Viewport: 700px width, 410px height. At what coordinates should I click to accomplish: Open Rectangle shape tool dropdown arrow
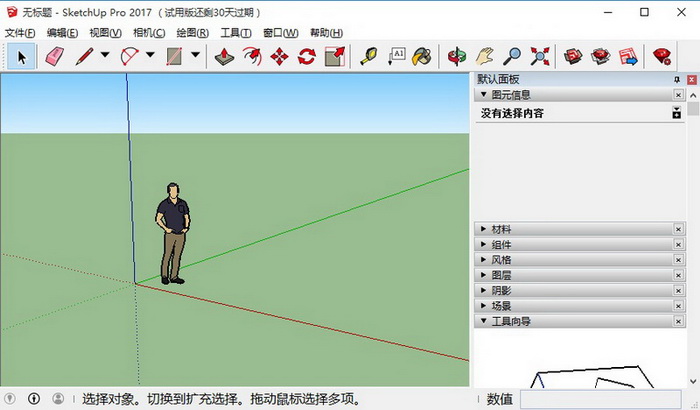[x=195, y=55]
